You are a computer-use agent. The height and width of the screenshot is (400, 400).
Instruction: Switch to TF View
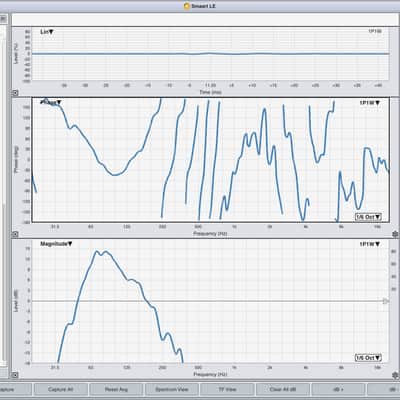(x=227, y=389)
